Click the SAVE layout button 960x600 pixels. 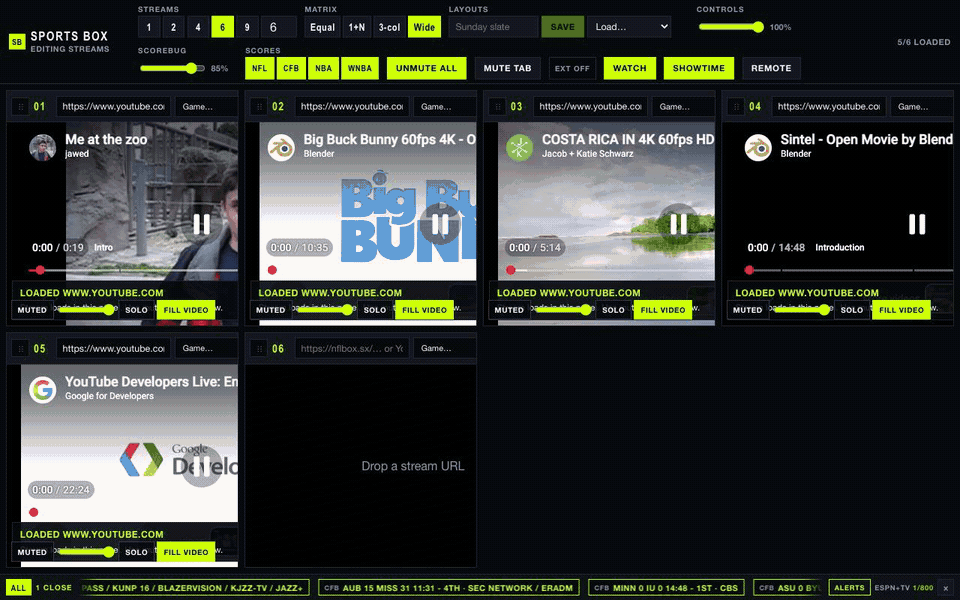pyautogui.click(x=563, y=27)
